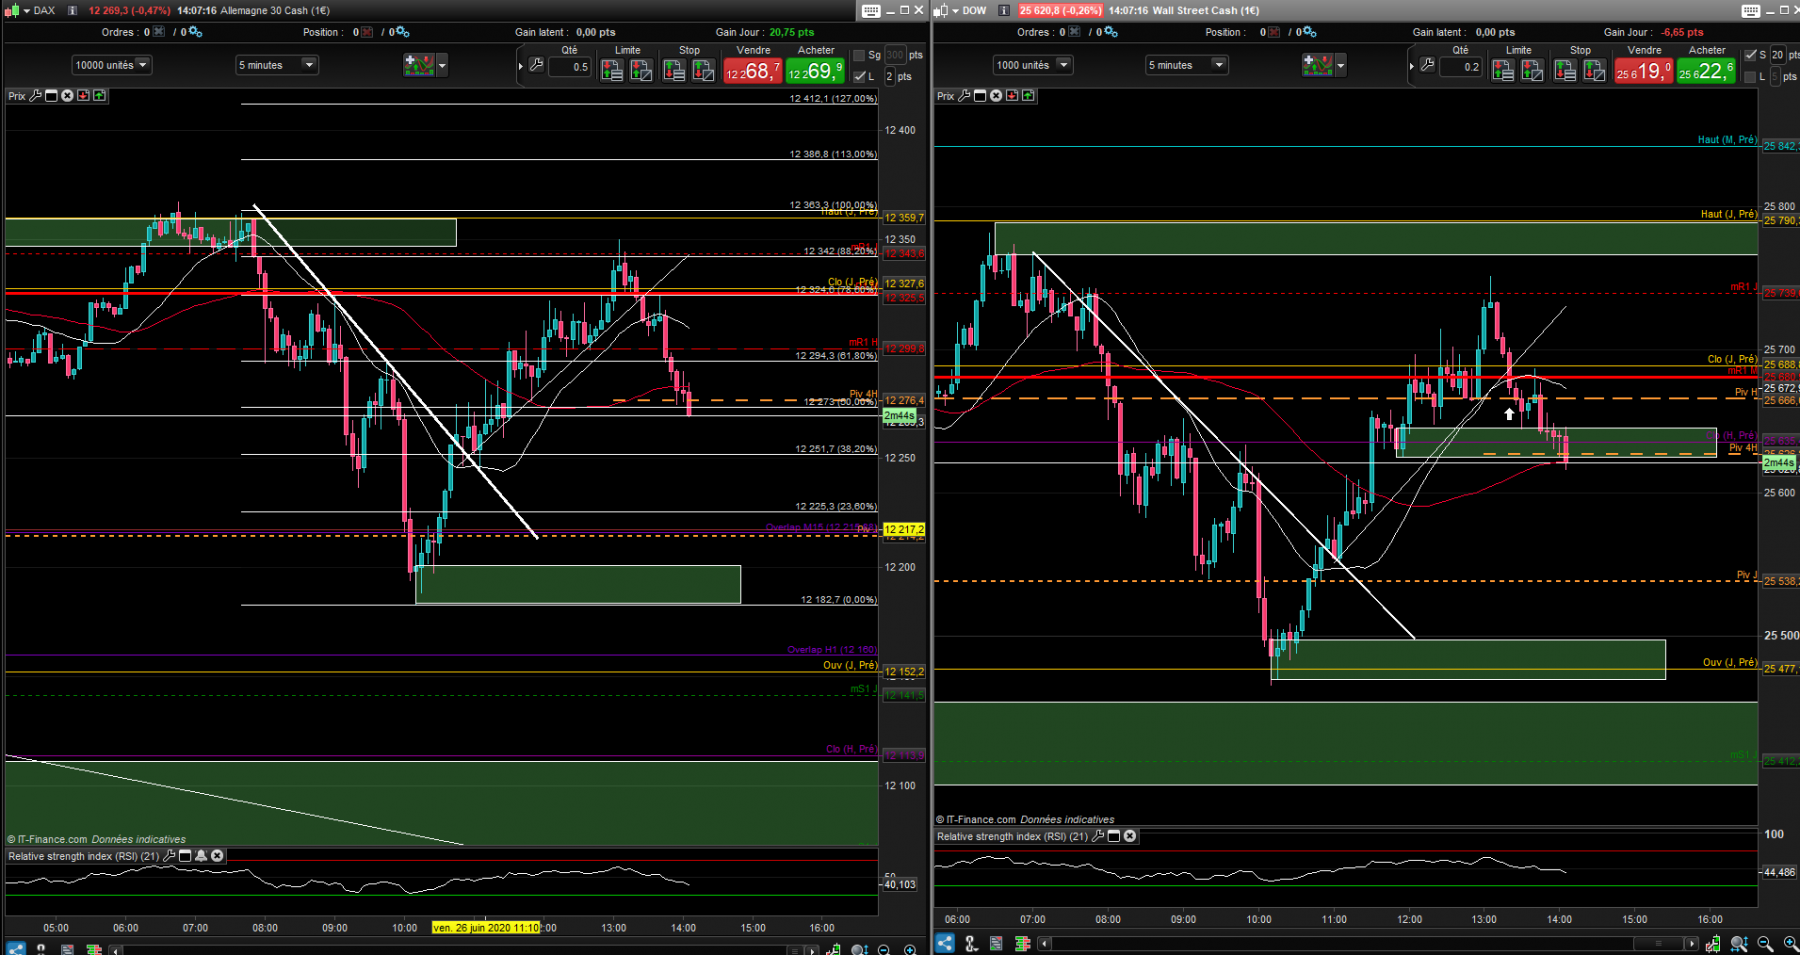Buy DAX at 12 269,9

tap(815, 71)
